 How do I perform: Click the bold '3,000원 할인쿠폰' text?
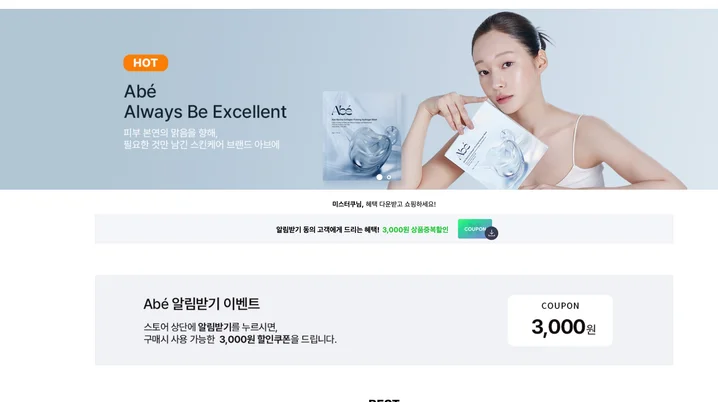click(255, 339)
